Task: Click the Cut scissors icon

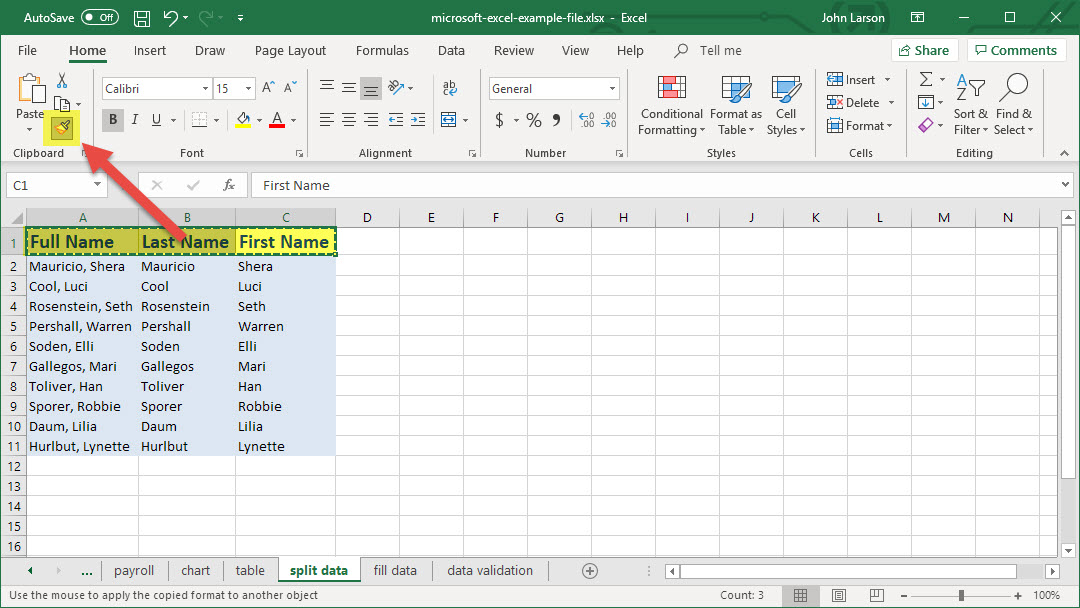Action: tap(62, 80)
